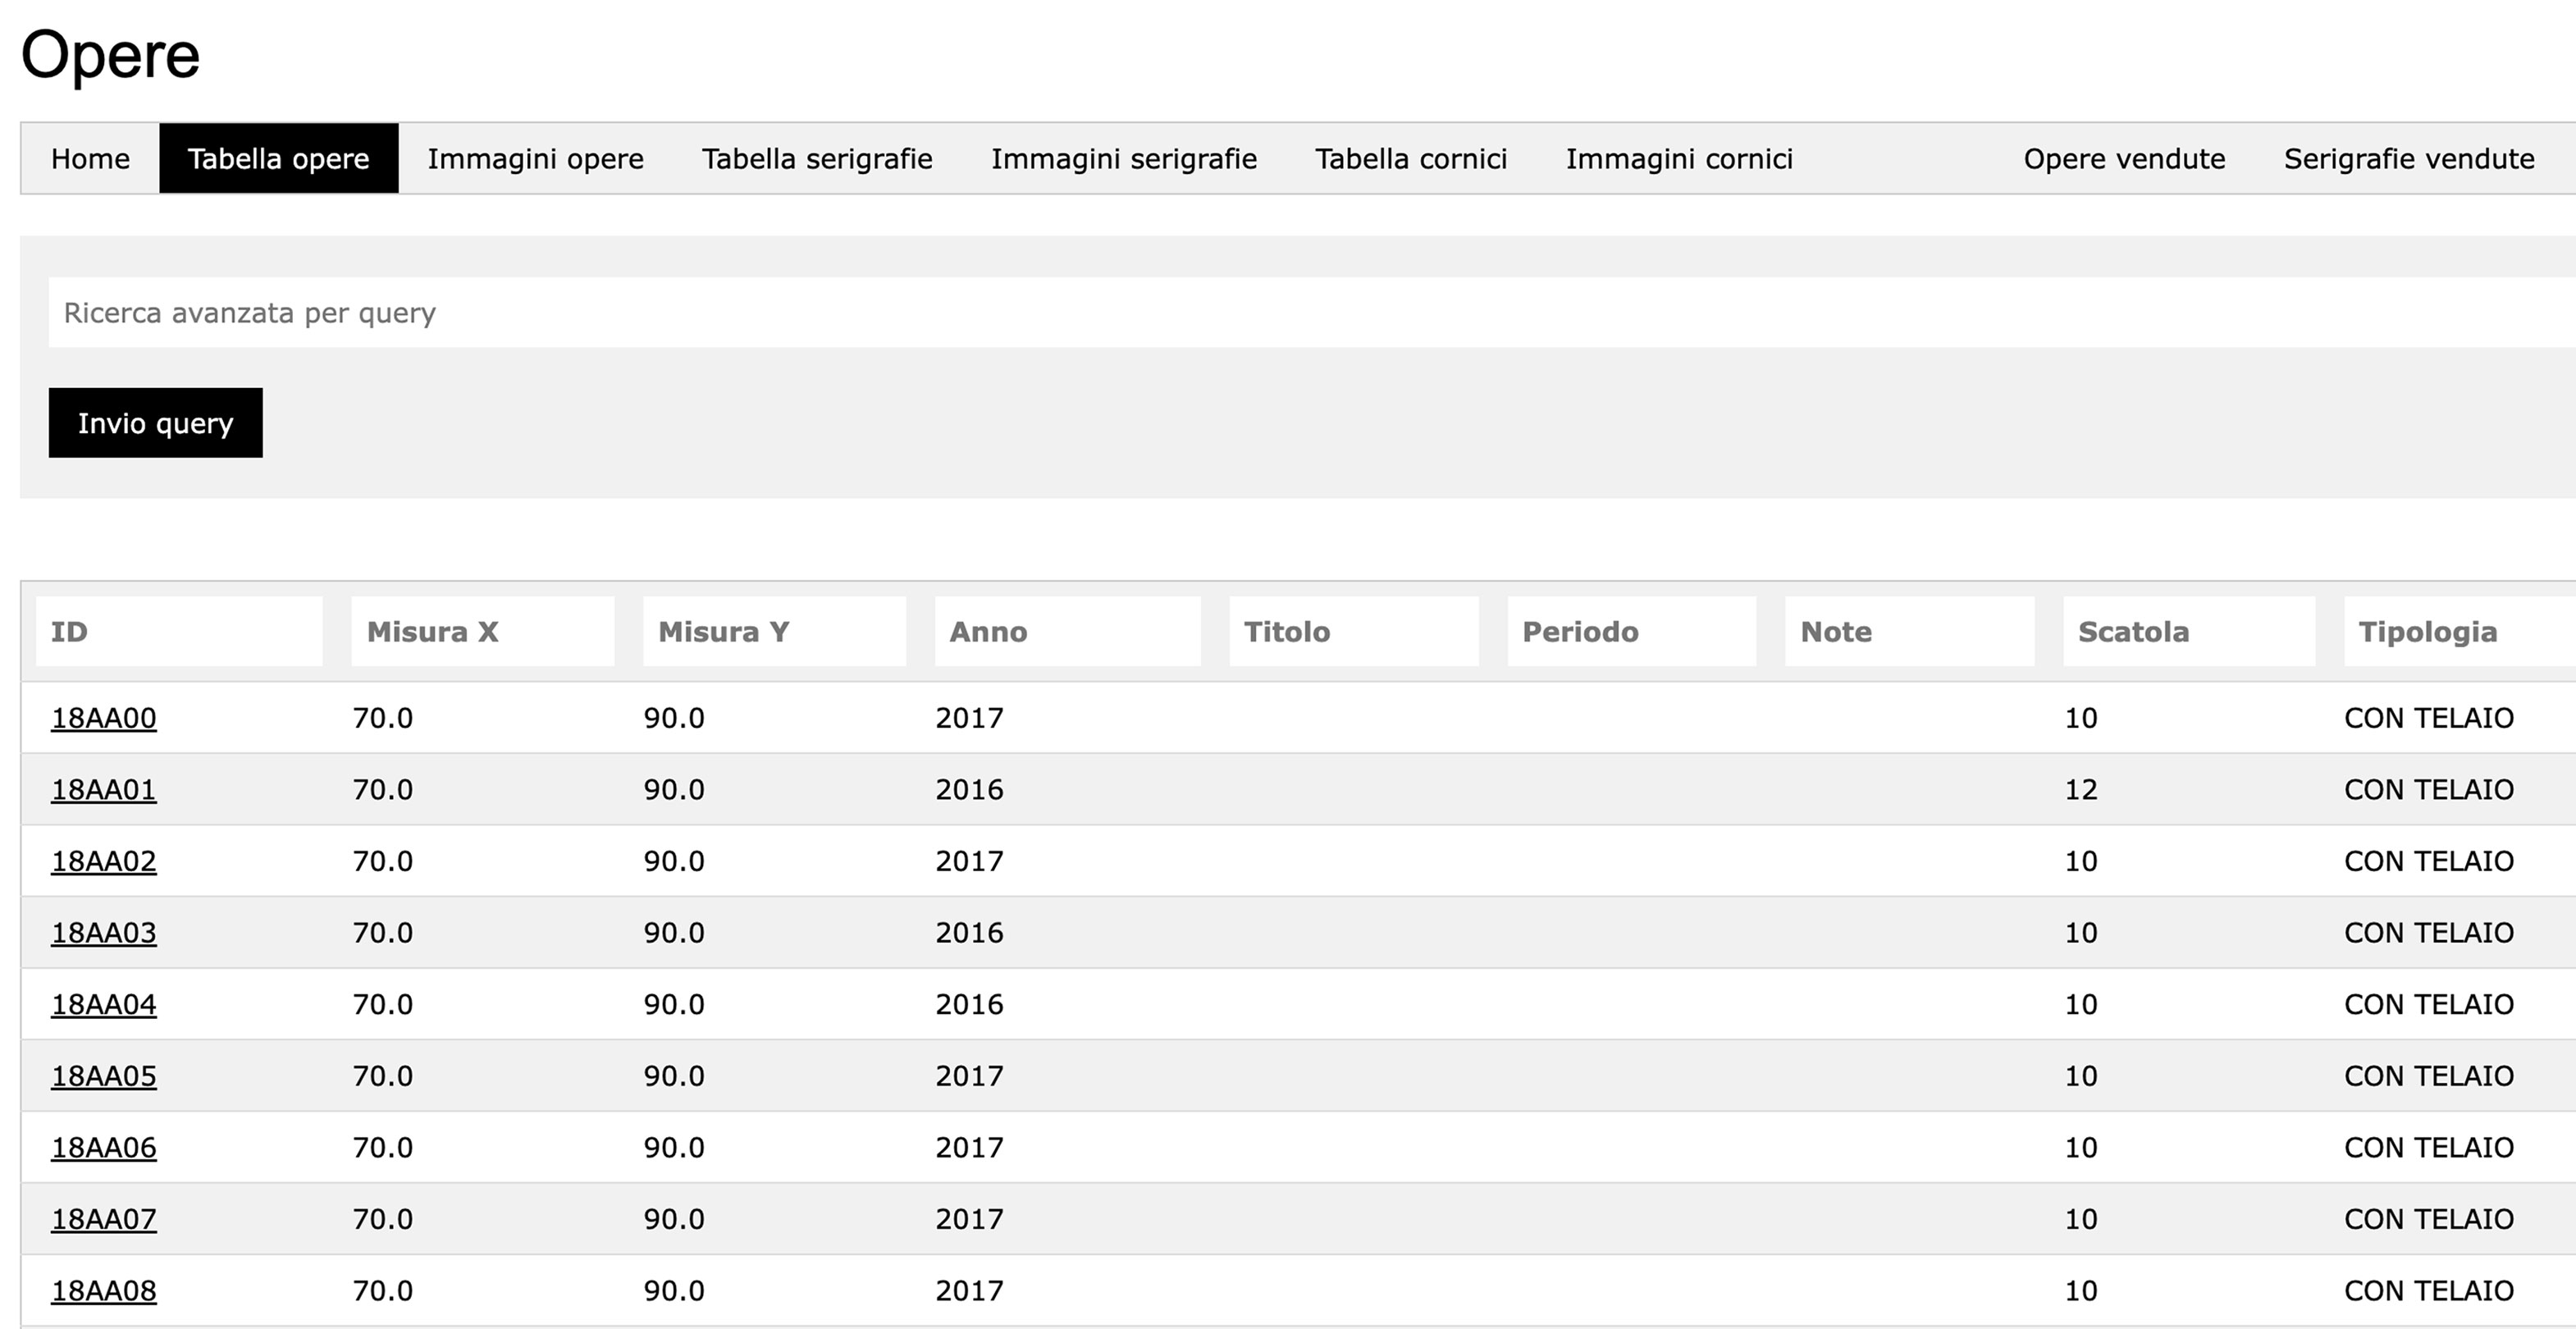
Task: Select Scatola value 12 in row 18AA01
Action: [2081, 790]
